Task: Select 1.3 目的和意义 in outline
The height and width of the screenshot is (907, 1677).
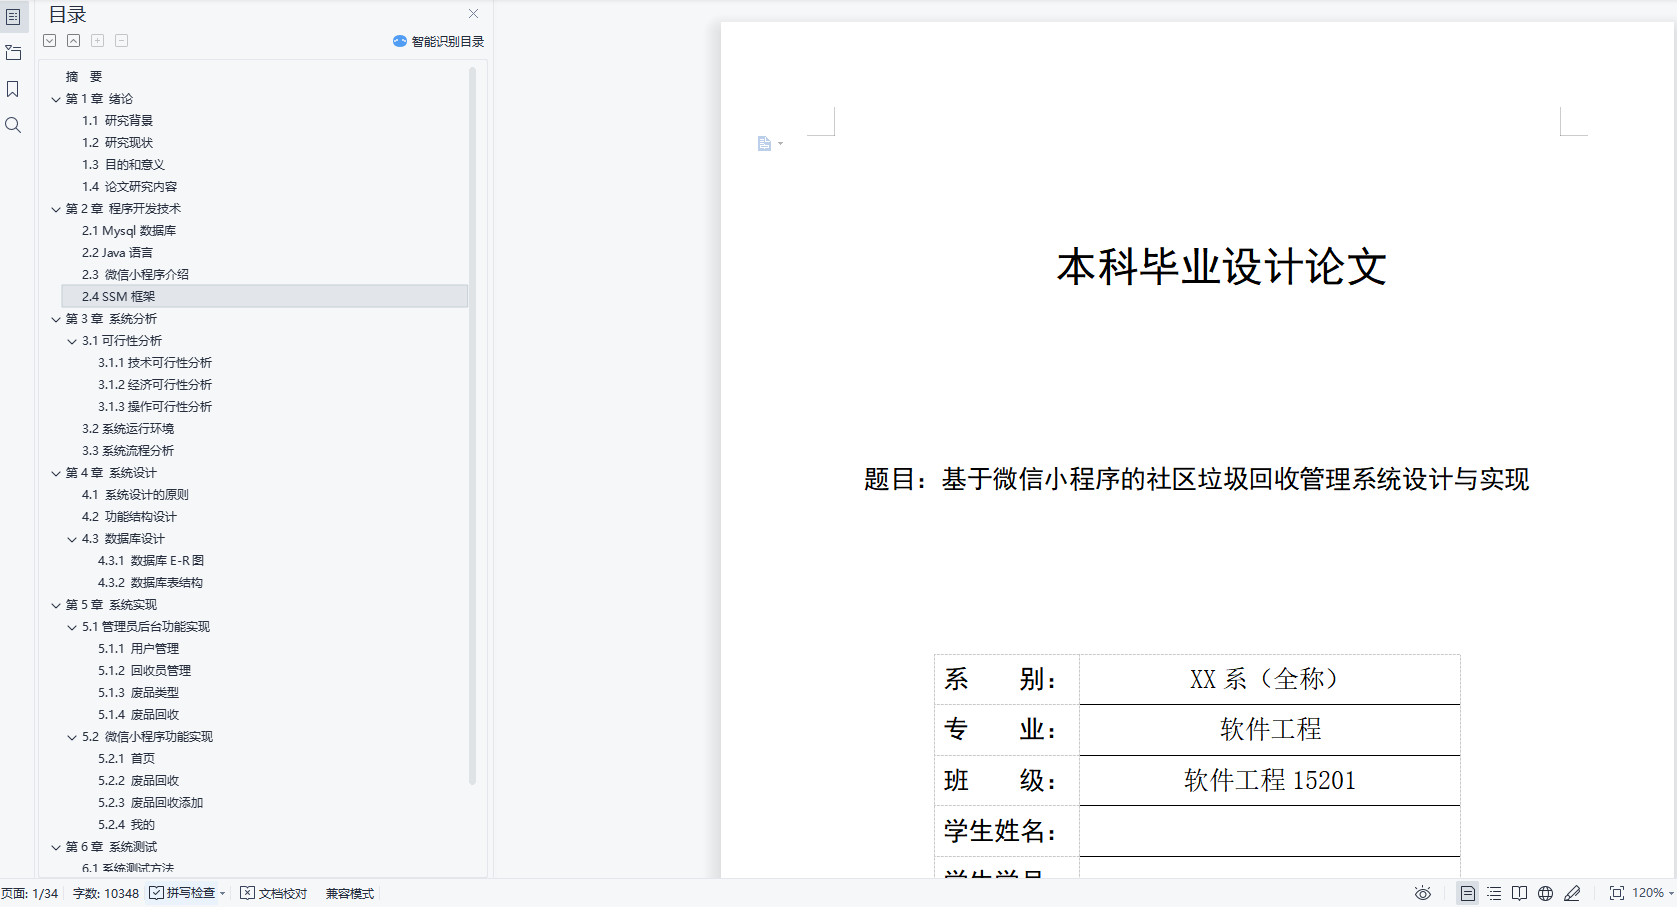Action: pos(123,165)
